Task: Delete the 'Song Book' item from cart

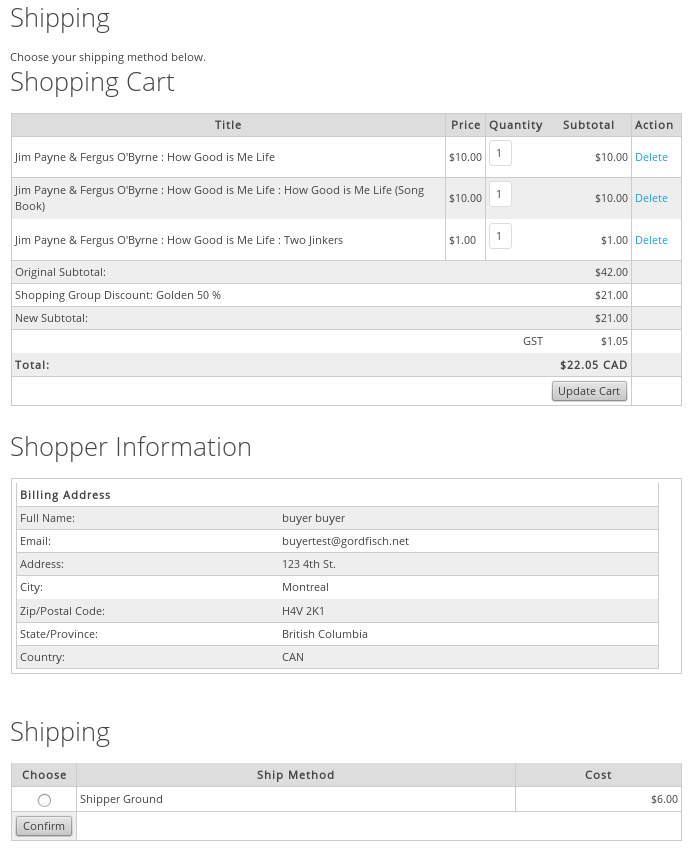Action: (651, 198)
